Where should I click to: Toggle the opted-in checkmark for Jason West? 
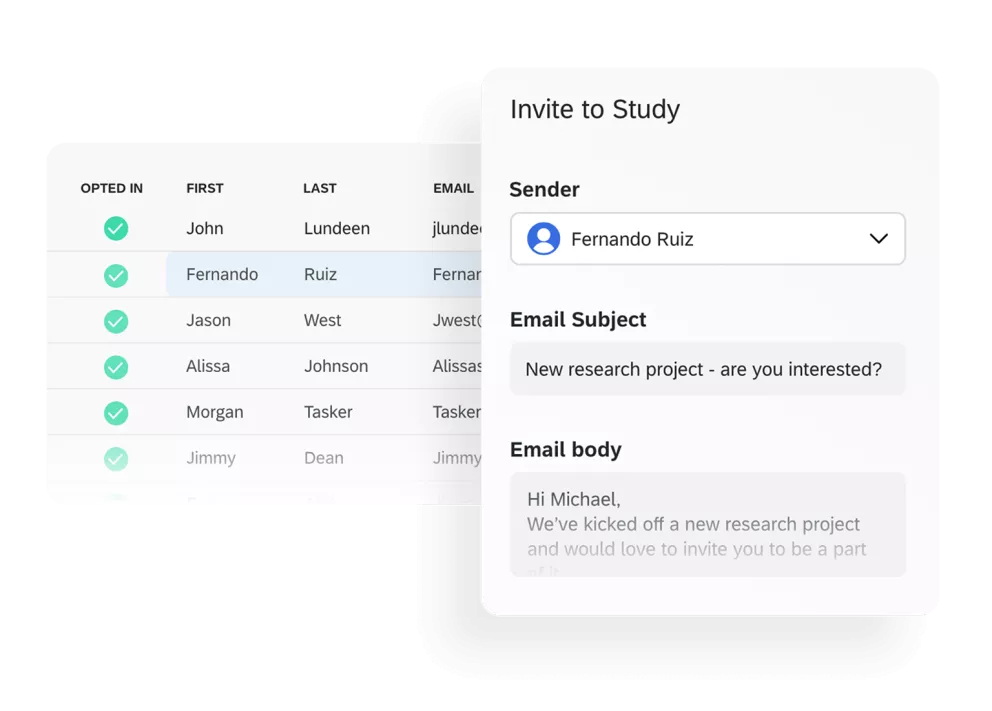pos(116,321)
